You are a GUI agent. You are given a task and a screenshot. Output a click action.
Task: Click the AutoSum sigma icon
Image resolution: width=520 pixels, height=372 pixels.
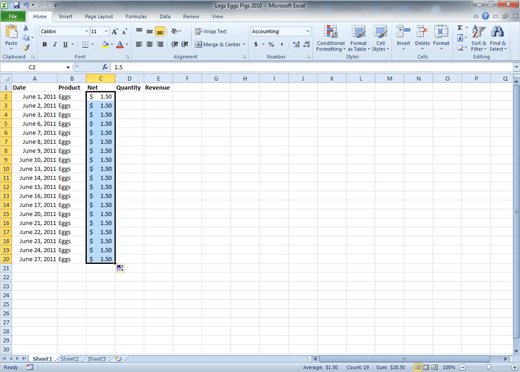pyautogui.click(x=460, y=28)
